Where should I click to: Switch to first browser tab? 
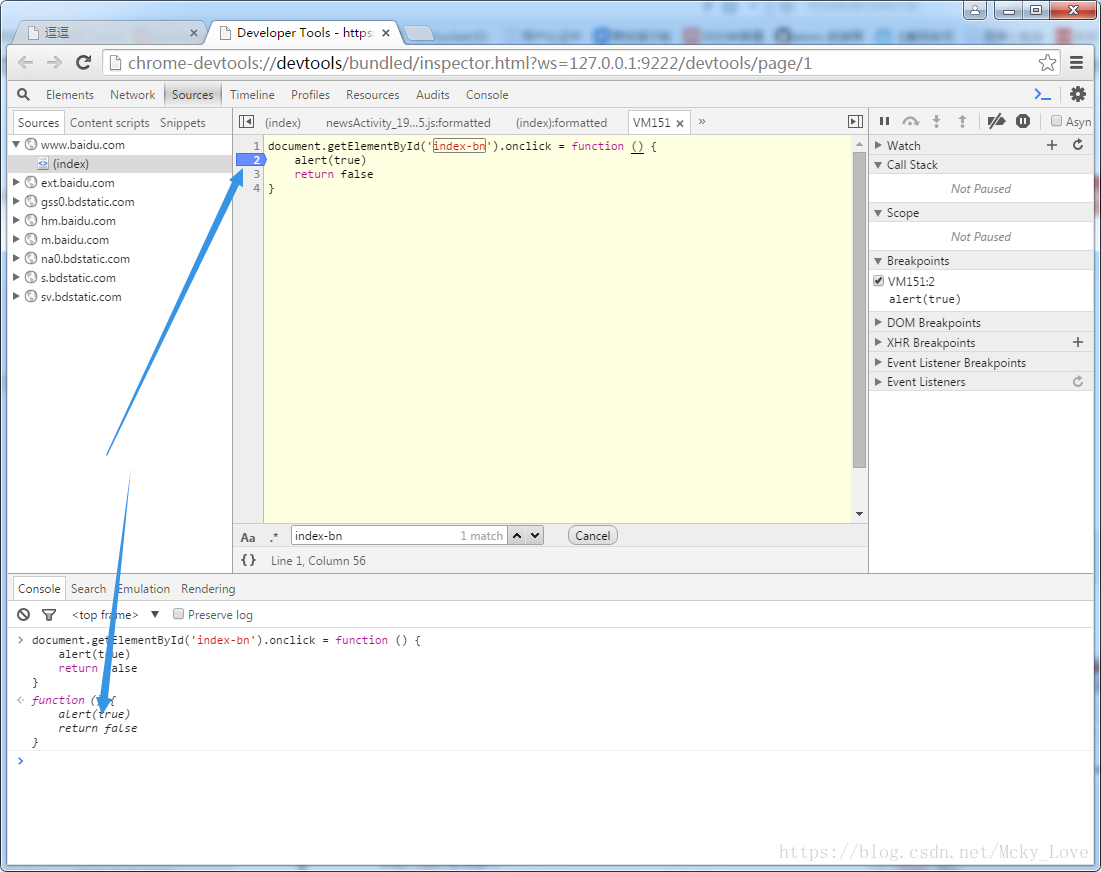111,32
